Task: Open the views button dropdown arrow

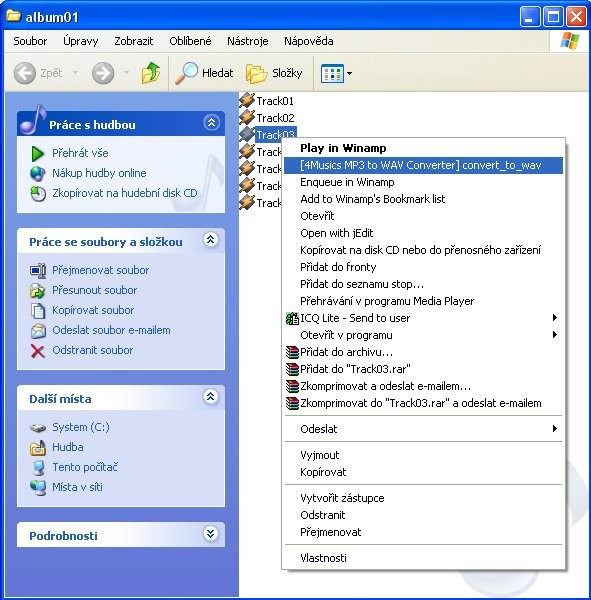Action: coord(349,73)
